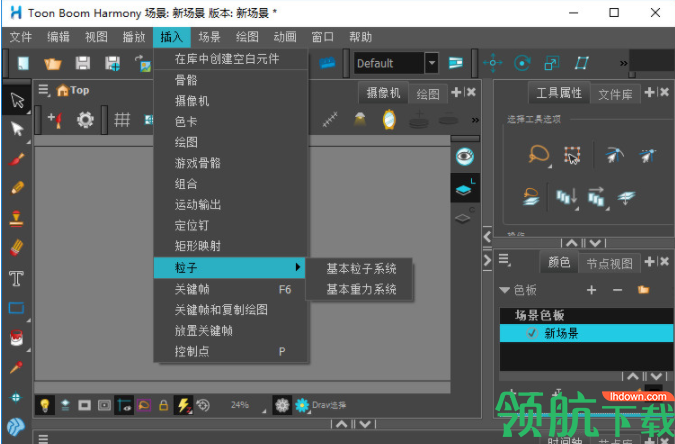Click the mirror icon in camera toolbar
Screen dimensions: 675x444
[389, 119]
